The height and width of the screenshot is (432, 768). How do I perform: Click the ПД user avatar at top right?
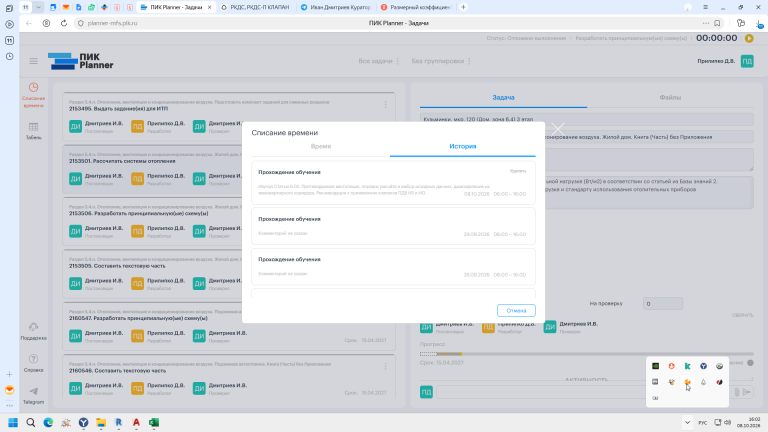[747, 61]
